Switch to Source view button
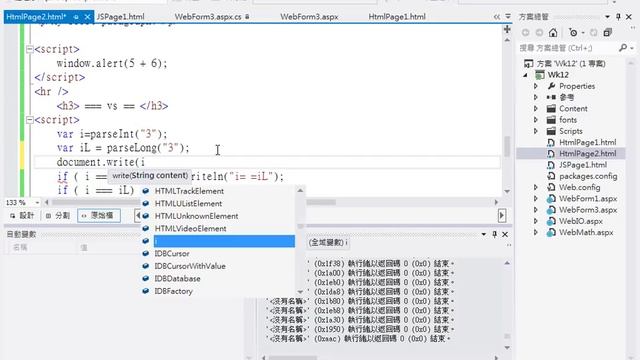 click(x=99, y=216)
